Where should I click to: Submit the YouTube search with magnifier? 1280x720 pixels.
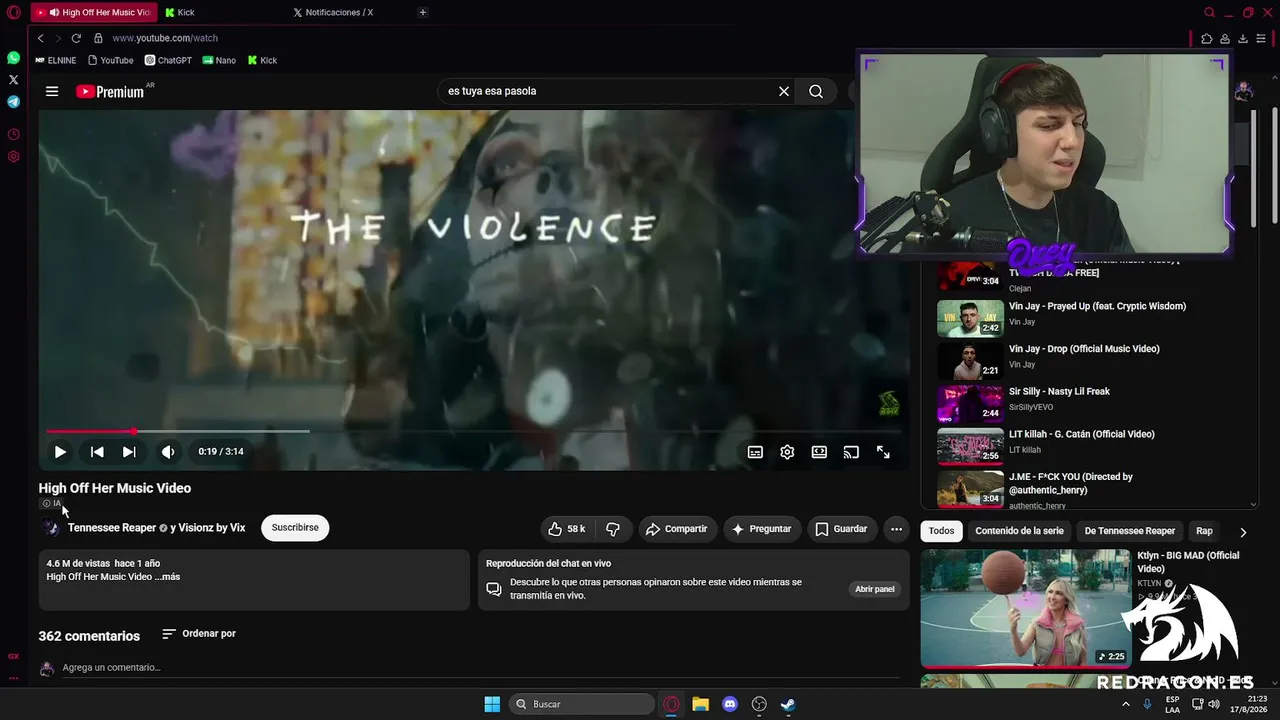pos(816,91)
